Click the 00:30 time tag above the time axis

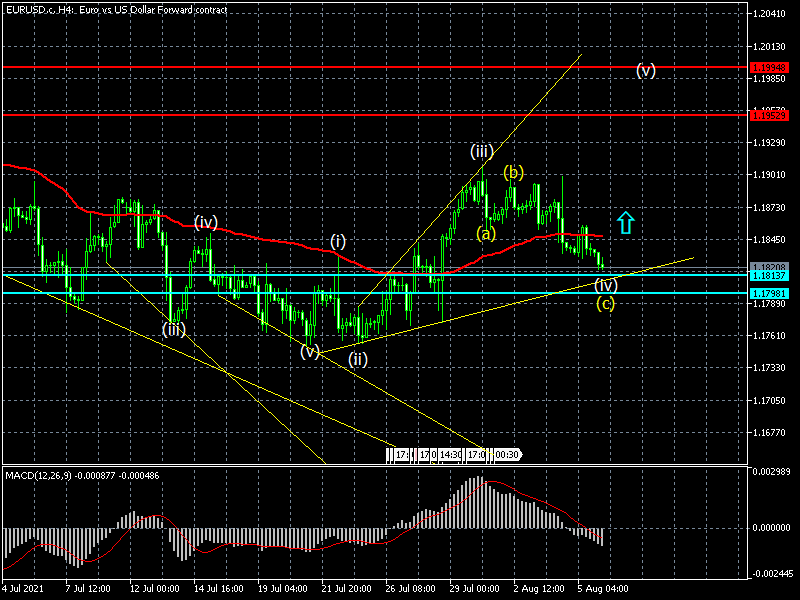(x=506, y=455)
